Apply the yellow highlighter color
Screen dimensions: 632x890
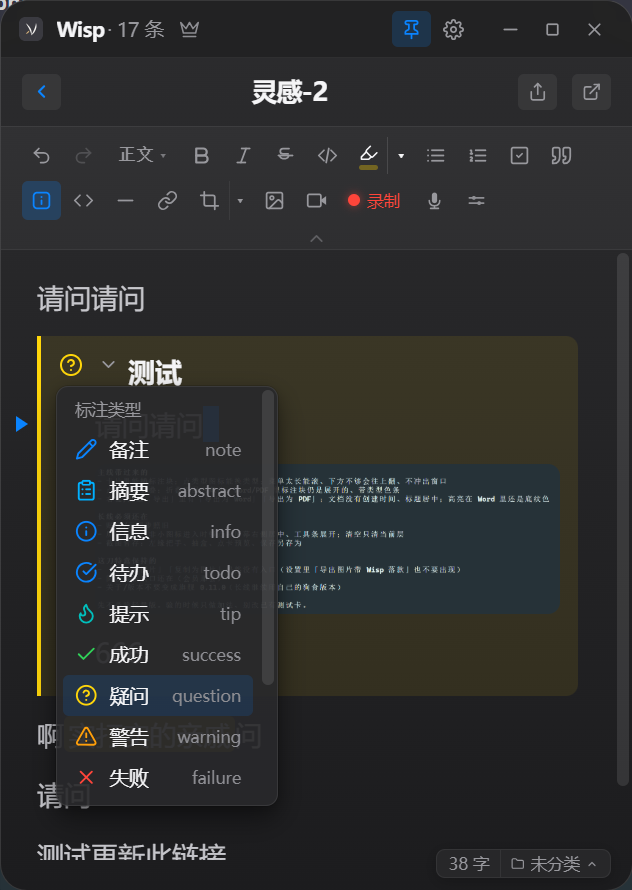369,156
